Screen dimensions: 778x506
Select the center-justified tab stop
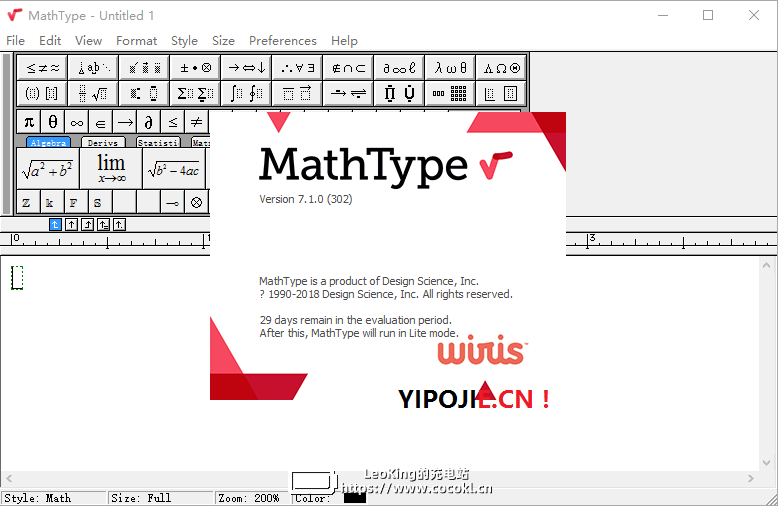click(x=71, y=225)
